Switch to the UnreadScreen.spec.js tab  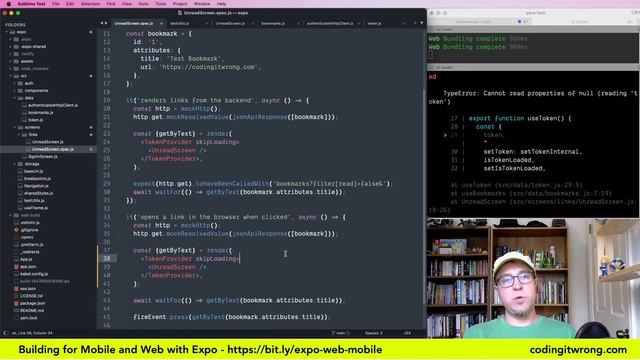tap(134, 23)
